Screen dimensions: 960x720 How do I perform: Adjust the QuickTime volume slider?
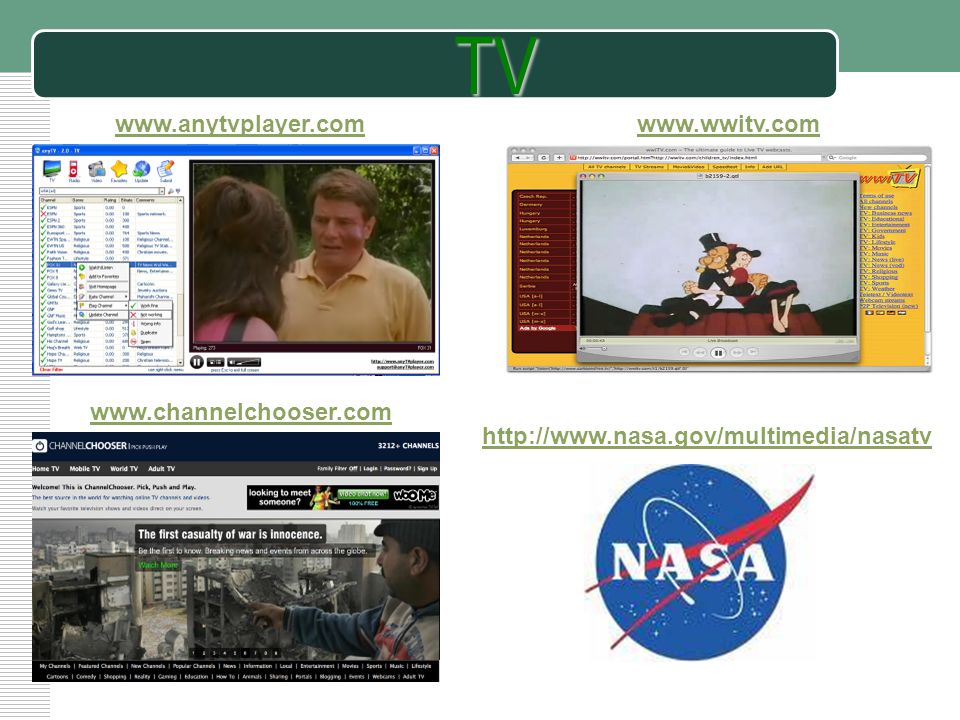coord(594,348)
